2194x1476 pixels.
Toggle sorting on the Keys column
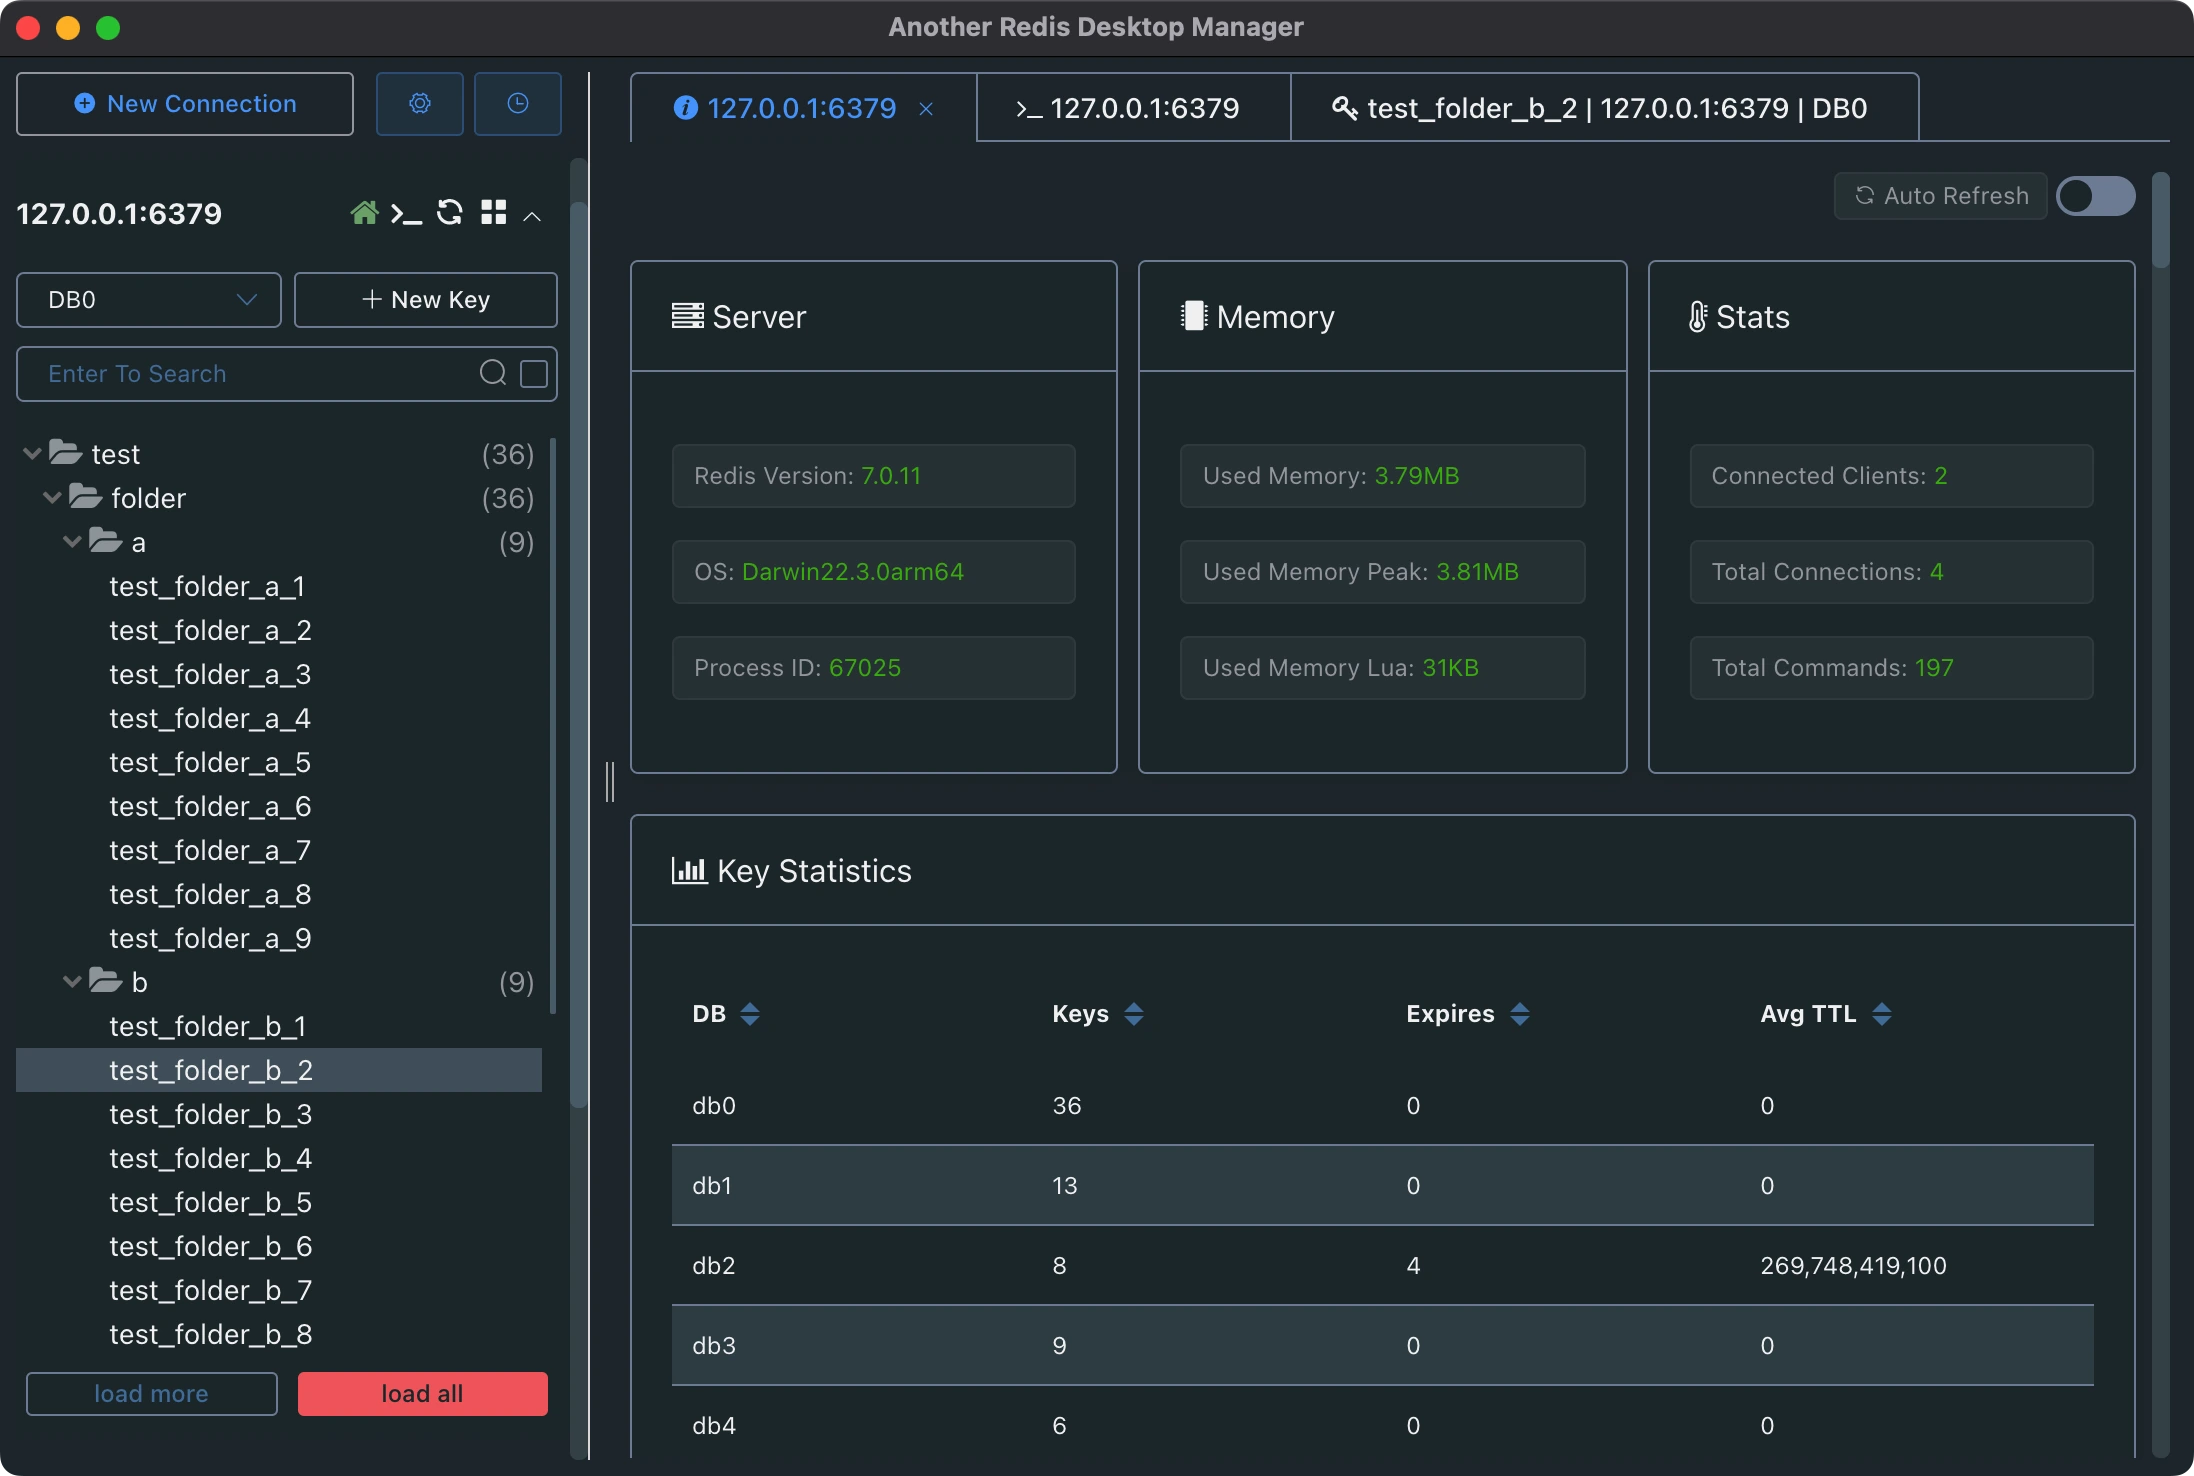click(1133, 1013)
